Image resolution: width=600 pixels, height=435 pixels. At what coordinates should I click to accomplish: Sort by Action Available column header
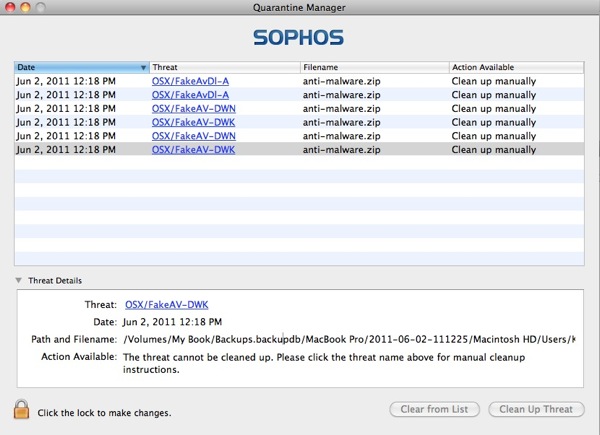[x=517, y=67]
